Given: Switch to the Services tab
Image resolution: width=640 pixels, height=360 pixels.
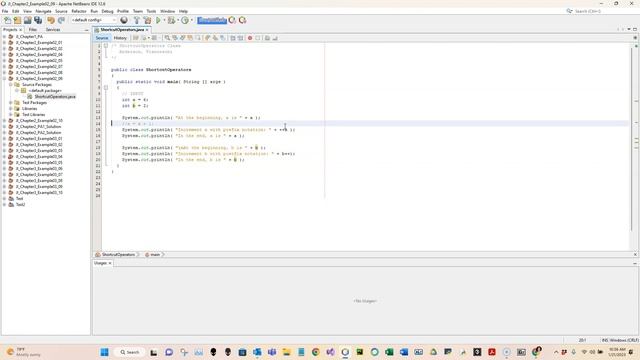Looking at the screenshot, I should click(53, 30).
